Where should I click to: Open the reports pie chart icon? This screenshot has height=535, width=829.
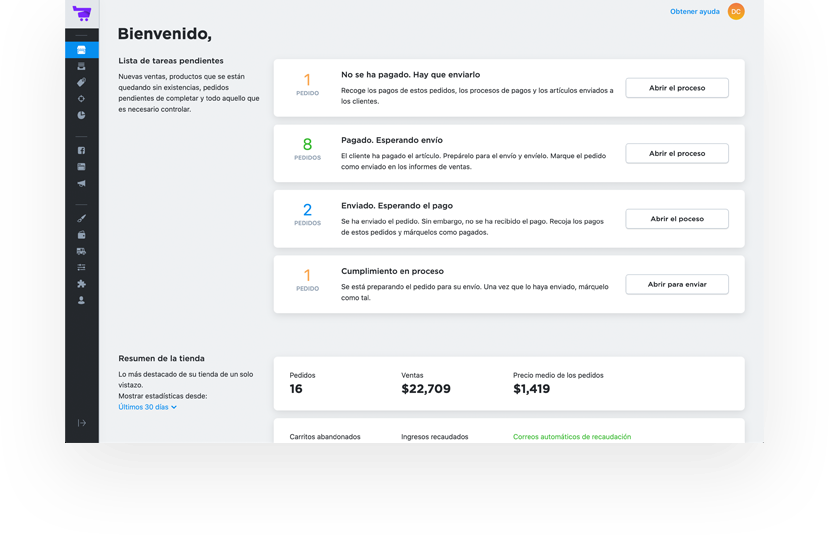click(81, 115)
